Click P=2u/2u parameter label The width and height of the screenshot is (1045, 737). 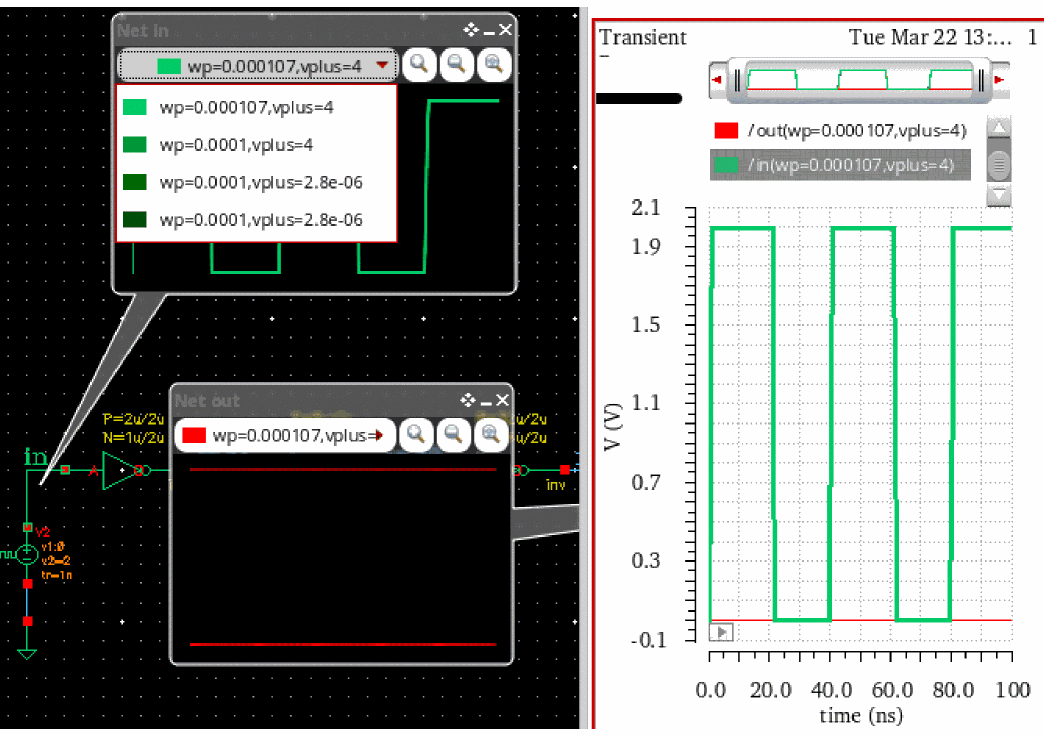(x=133, y=419)
